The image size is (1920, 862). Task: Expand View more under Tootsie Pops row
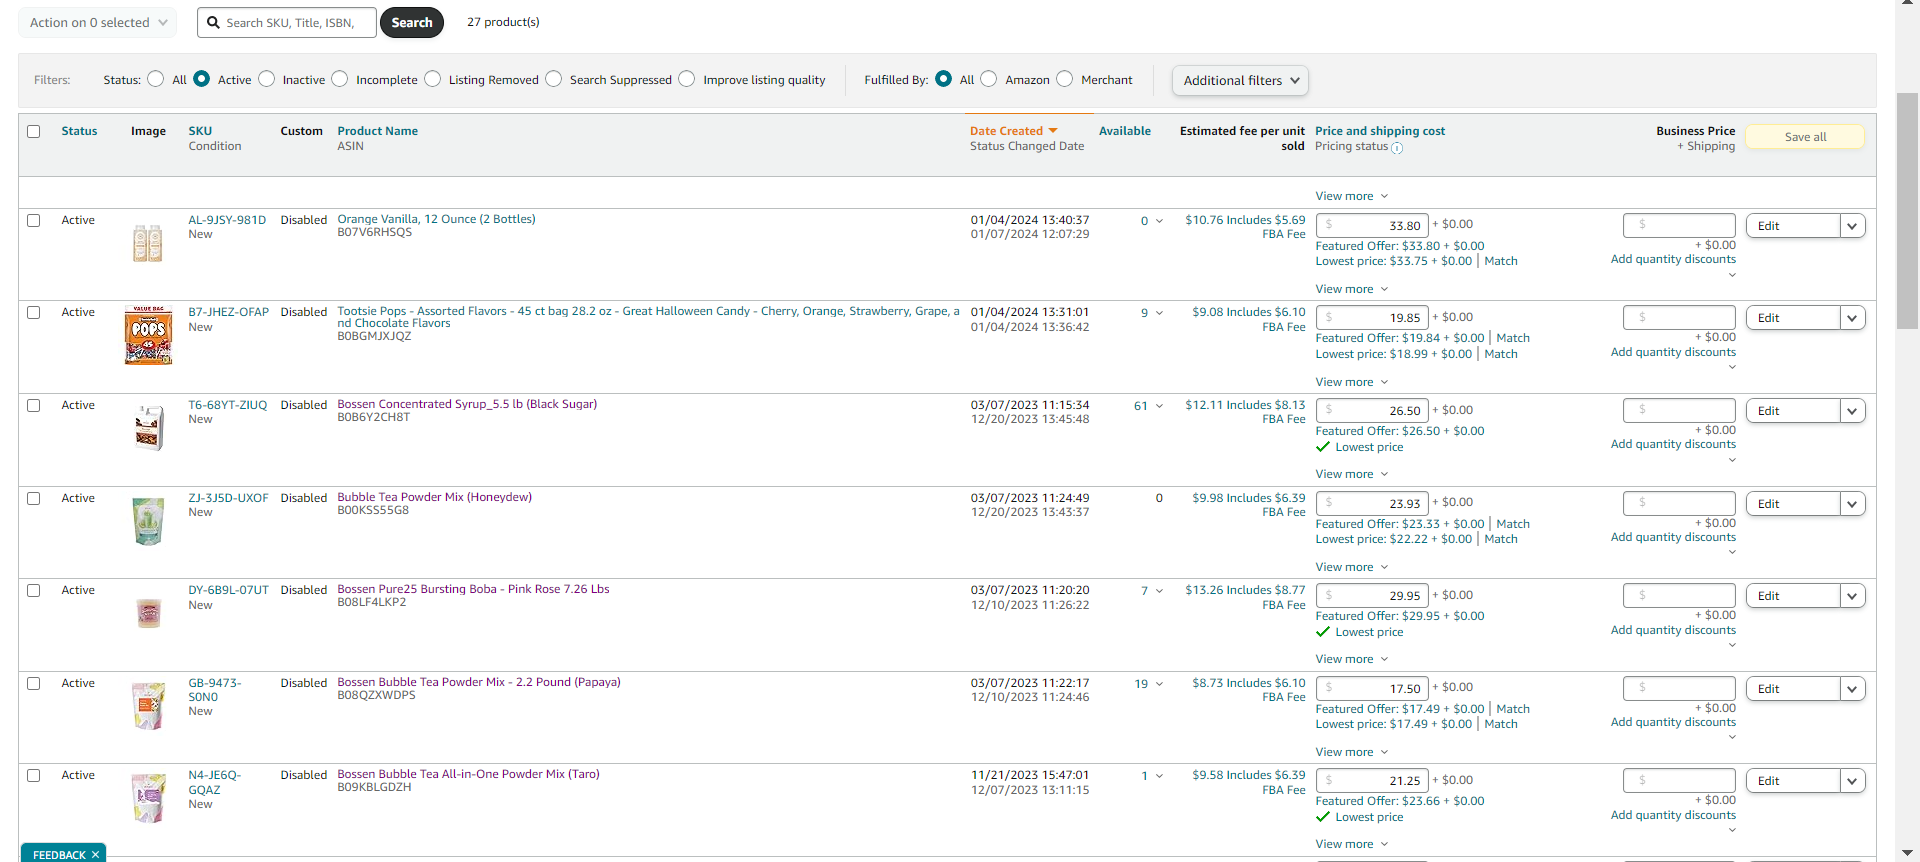click(x=1352, y=382)
